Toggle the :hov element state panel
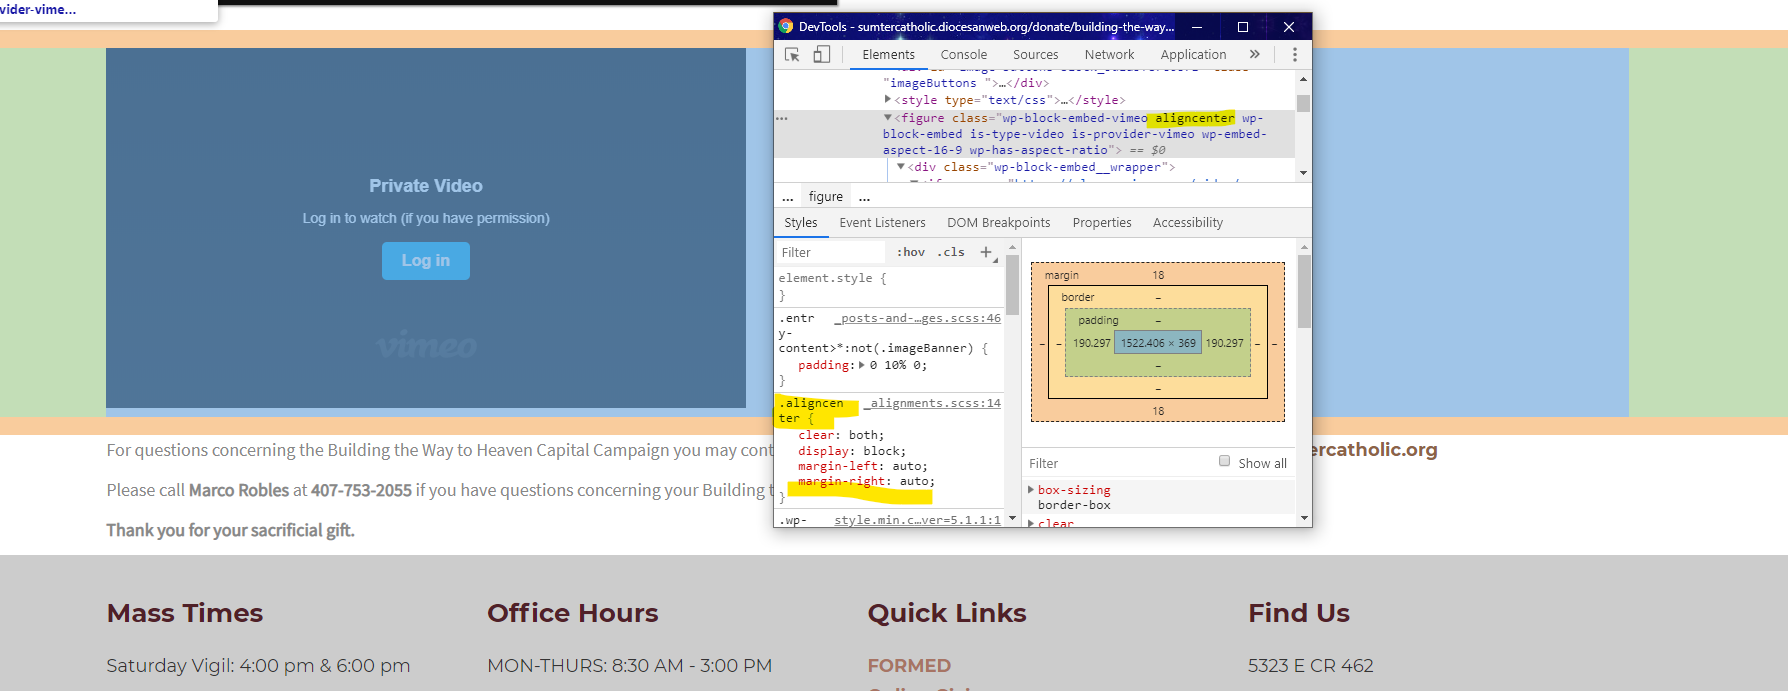 910,252
